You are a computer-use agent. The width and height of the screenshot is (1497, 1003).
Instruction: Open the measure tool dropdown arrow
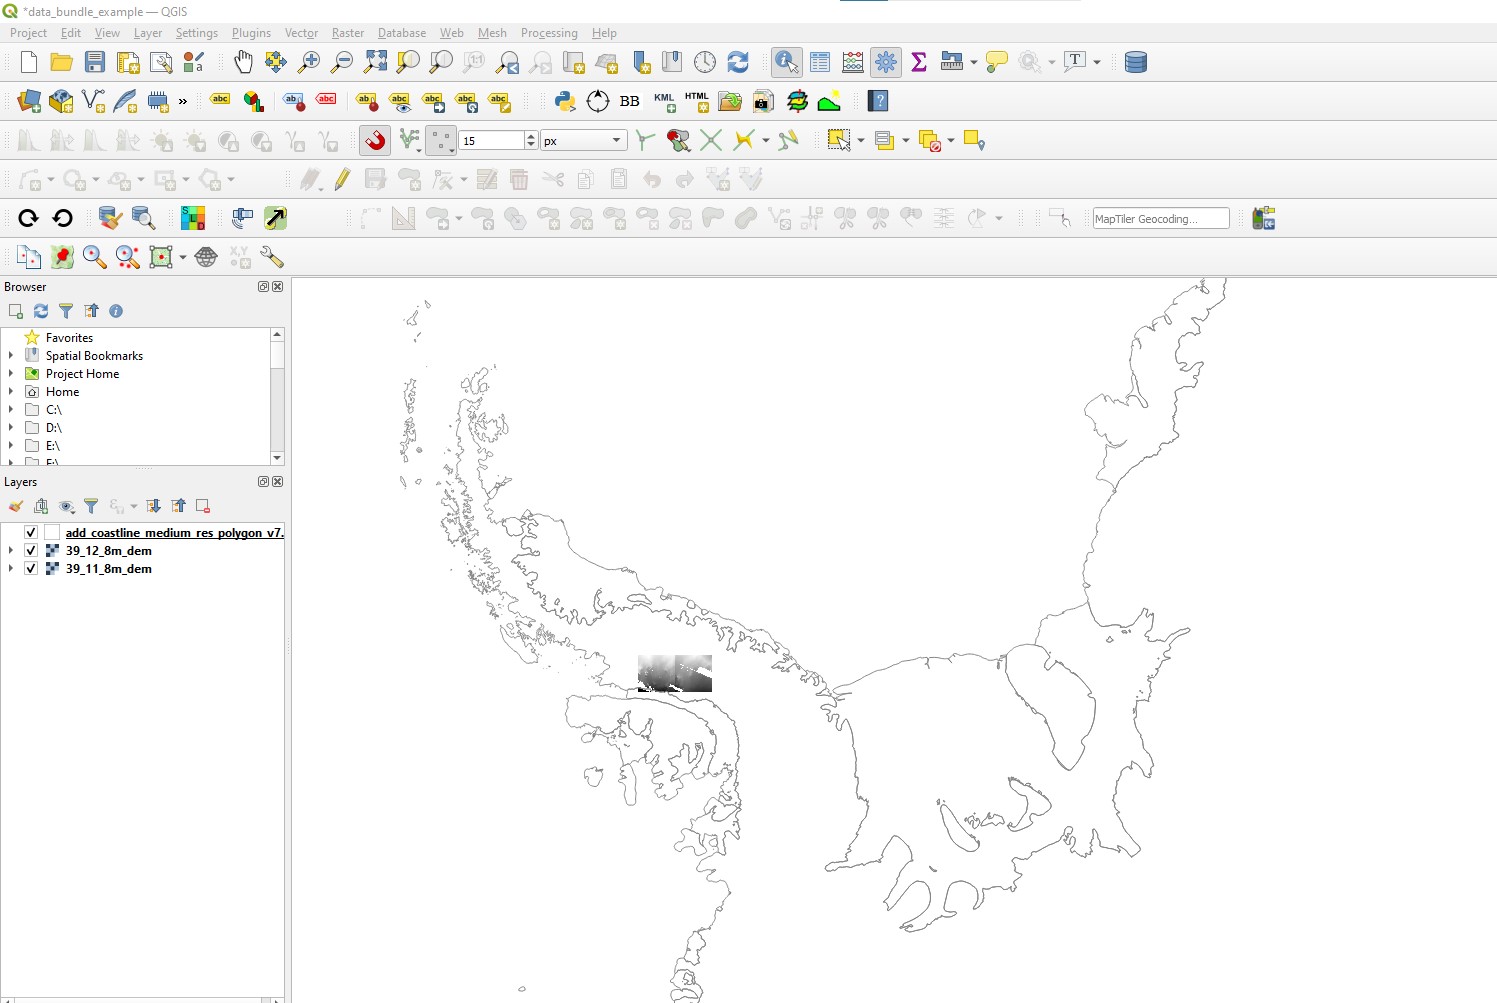point(974,62)
